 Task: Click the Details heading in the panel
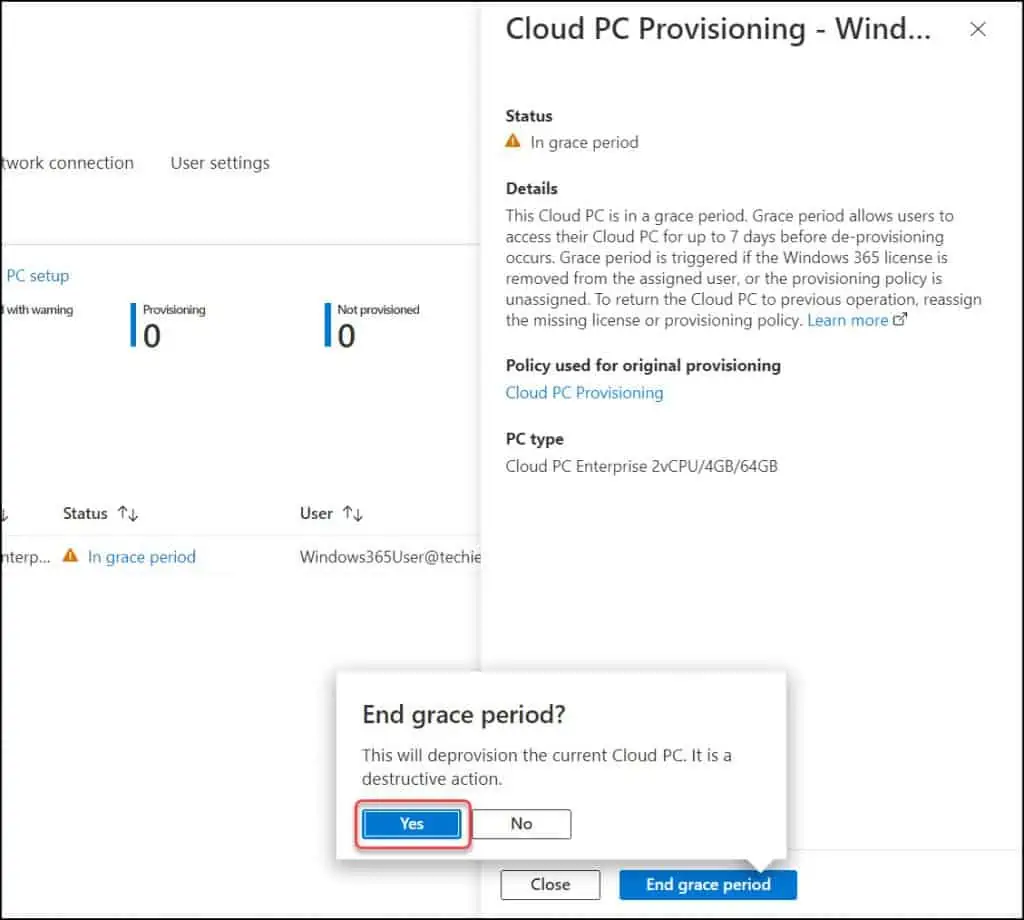pos(532,189)
